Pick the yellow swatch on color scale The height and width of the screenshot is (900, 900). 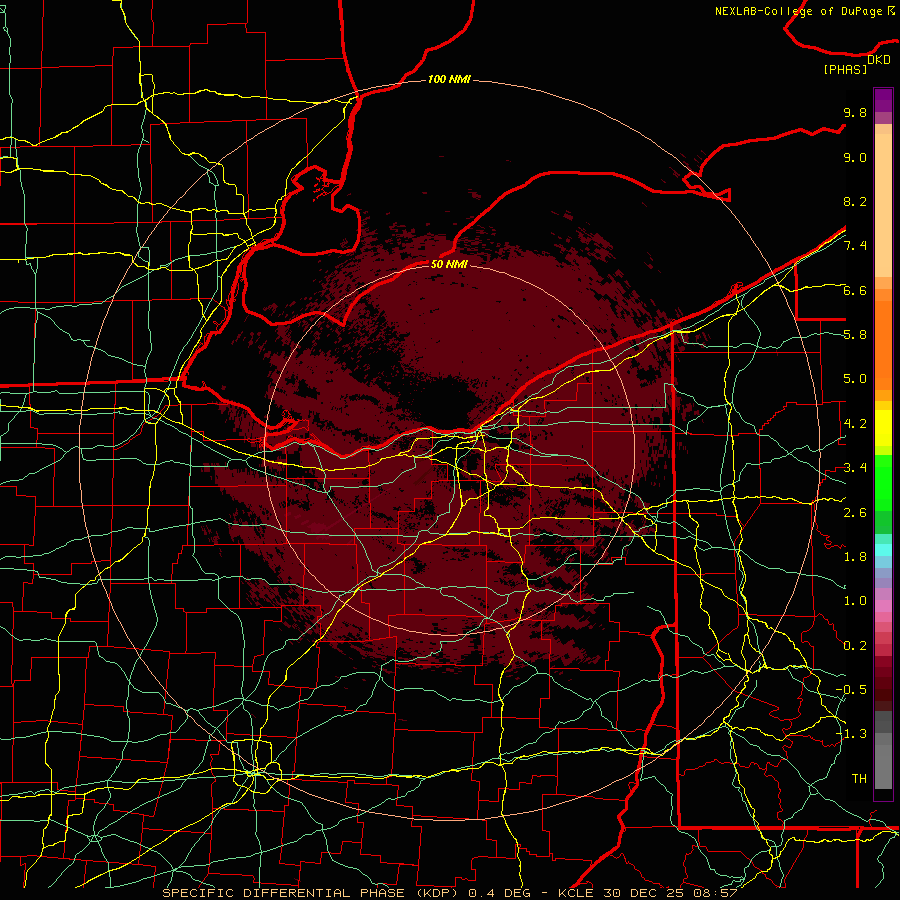point(883,428)
